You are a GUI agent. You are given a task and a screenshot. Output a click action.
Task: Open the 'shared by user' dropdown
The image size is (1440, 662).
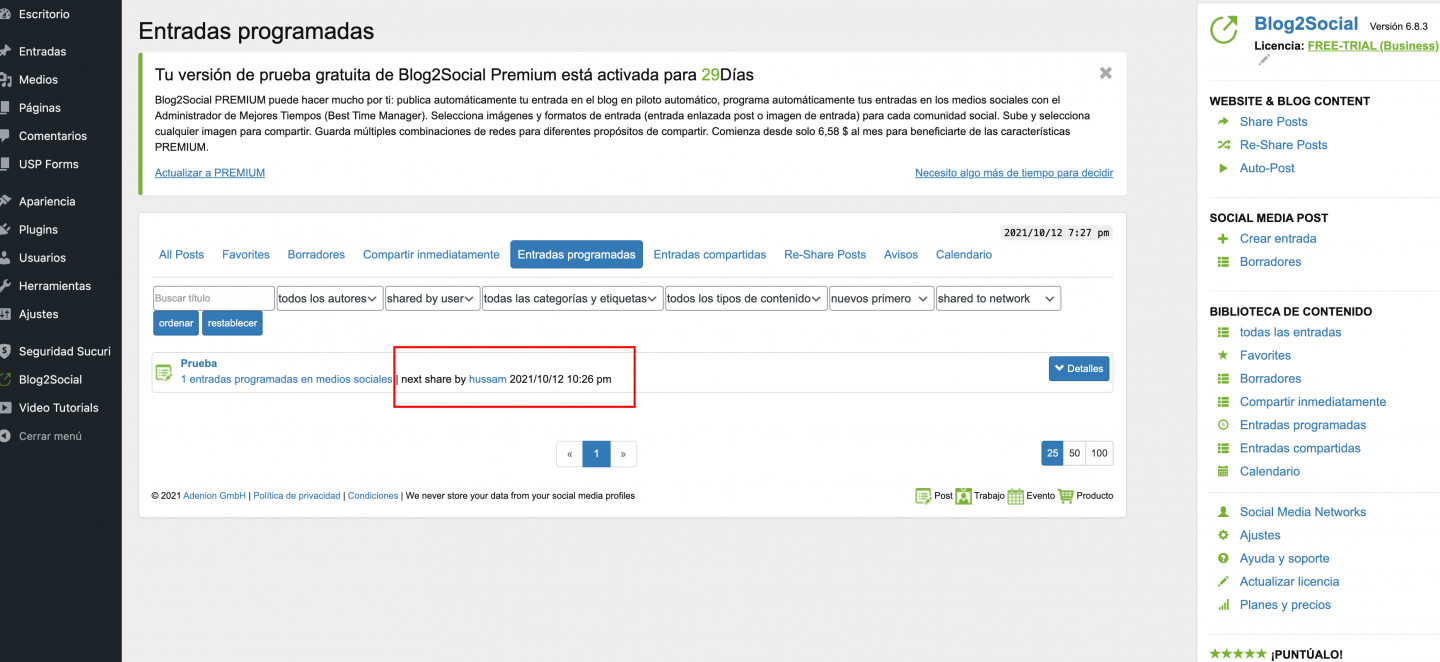coord(432,298)
